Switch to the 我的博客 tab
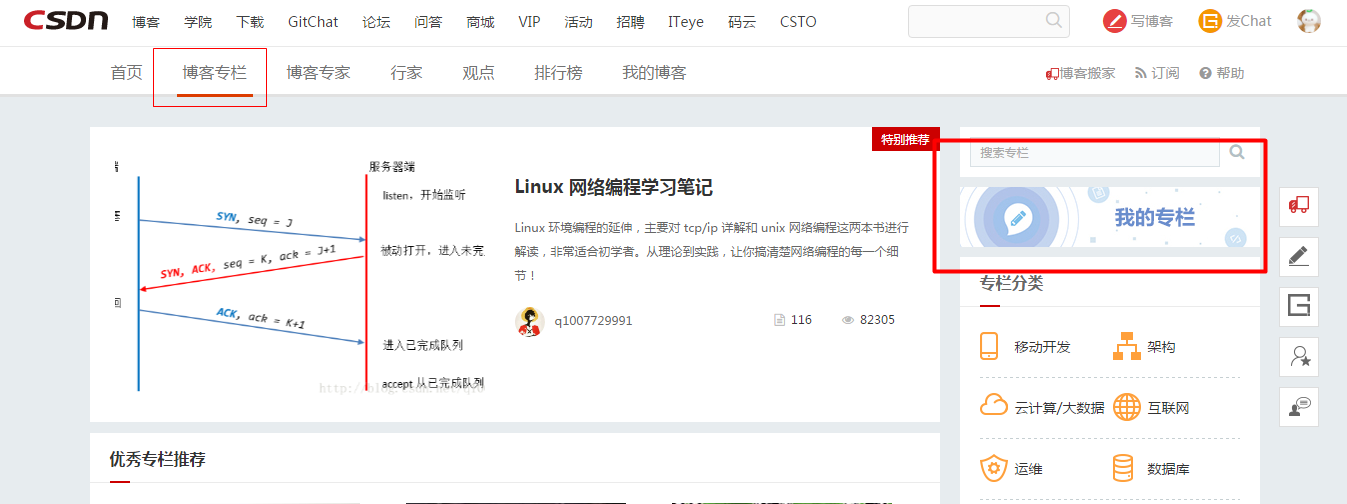1347x504 pixels. point(654,73)
